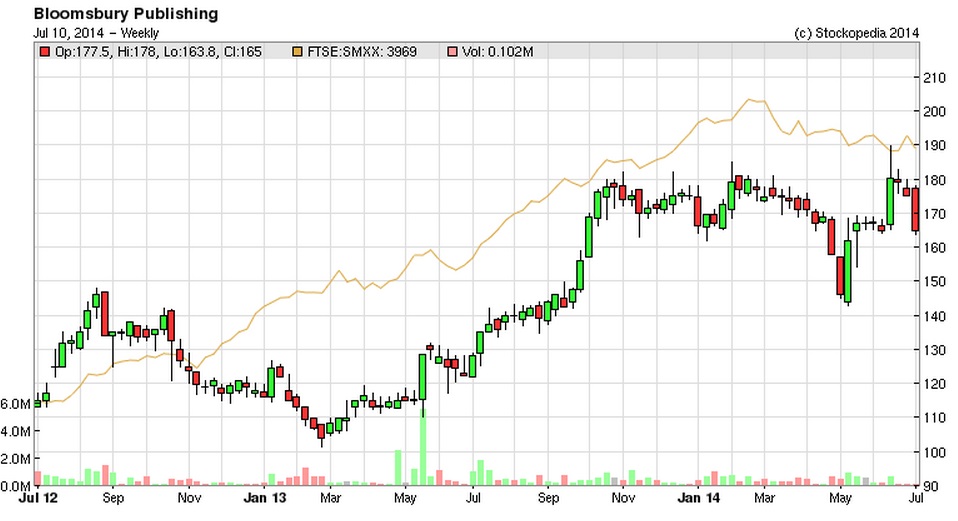Click the '120' price axis label
The image size is (958, 521).
935,384
